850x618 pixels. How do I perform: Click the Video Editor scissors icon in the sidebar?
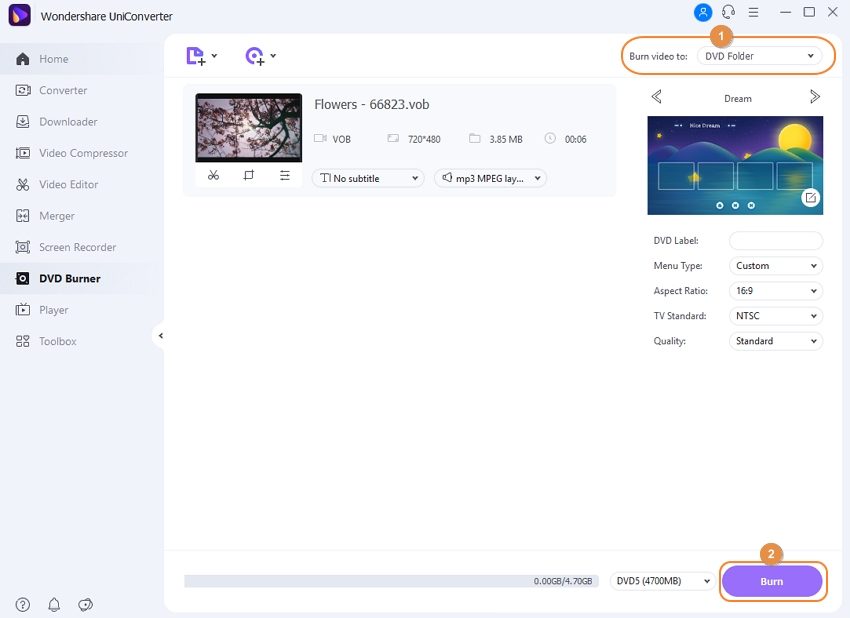coord(23,184)
